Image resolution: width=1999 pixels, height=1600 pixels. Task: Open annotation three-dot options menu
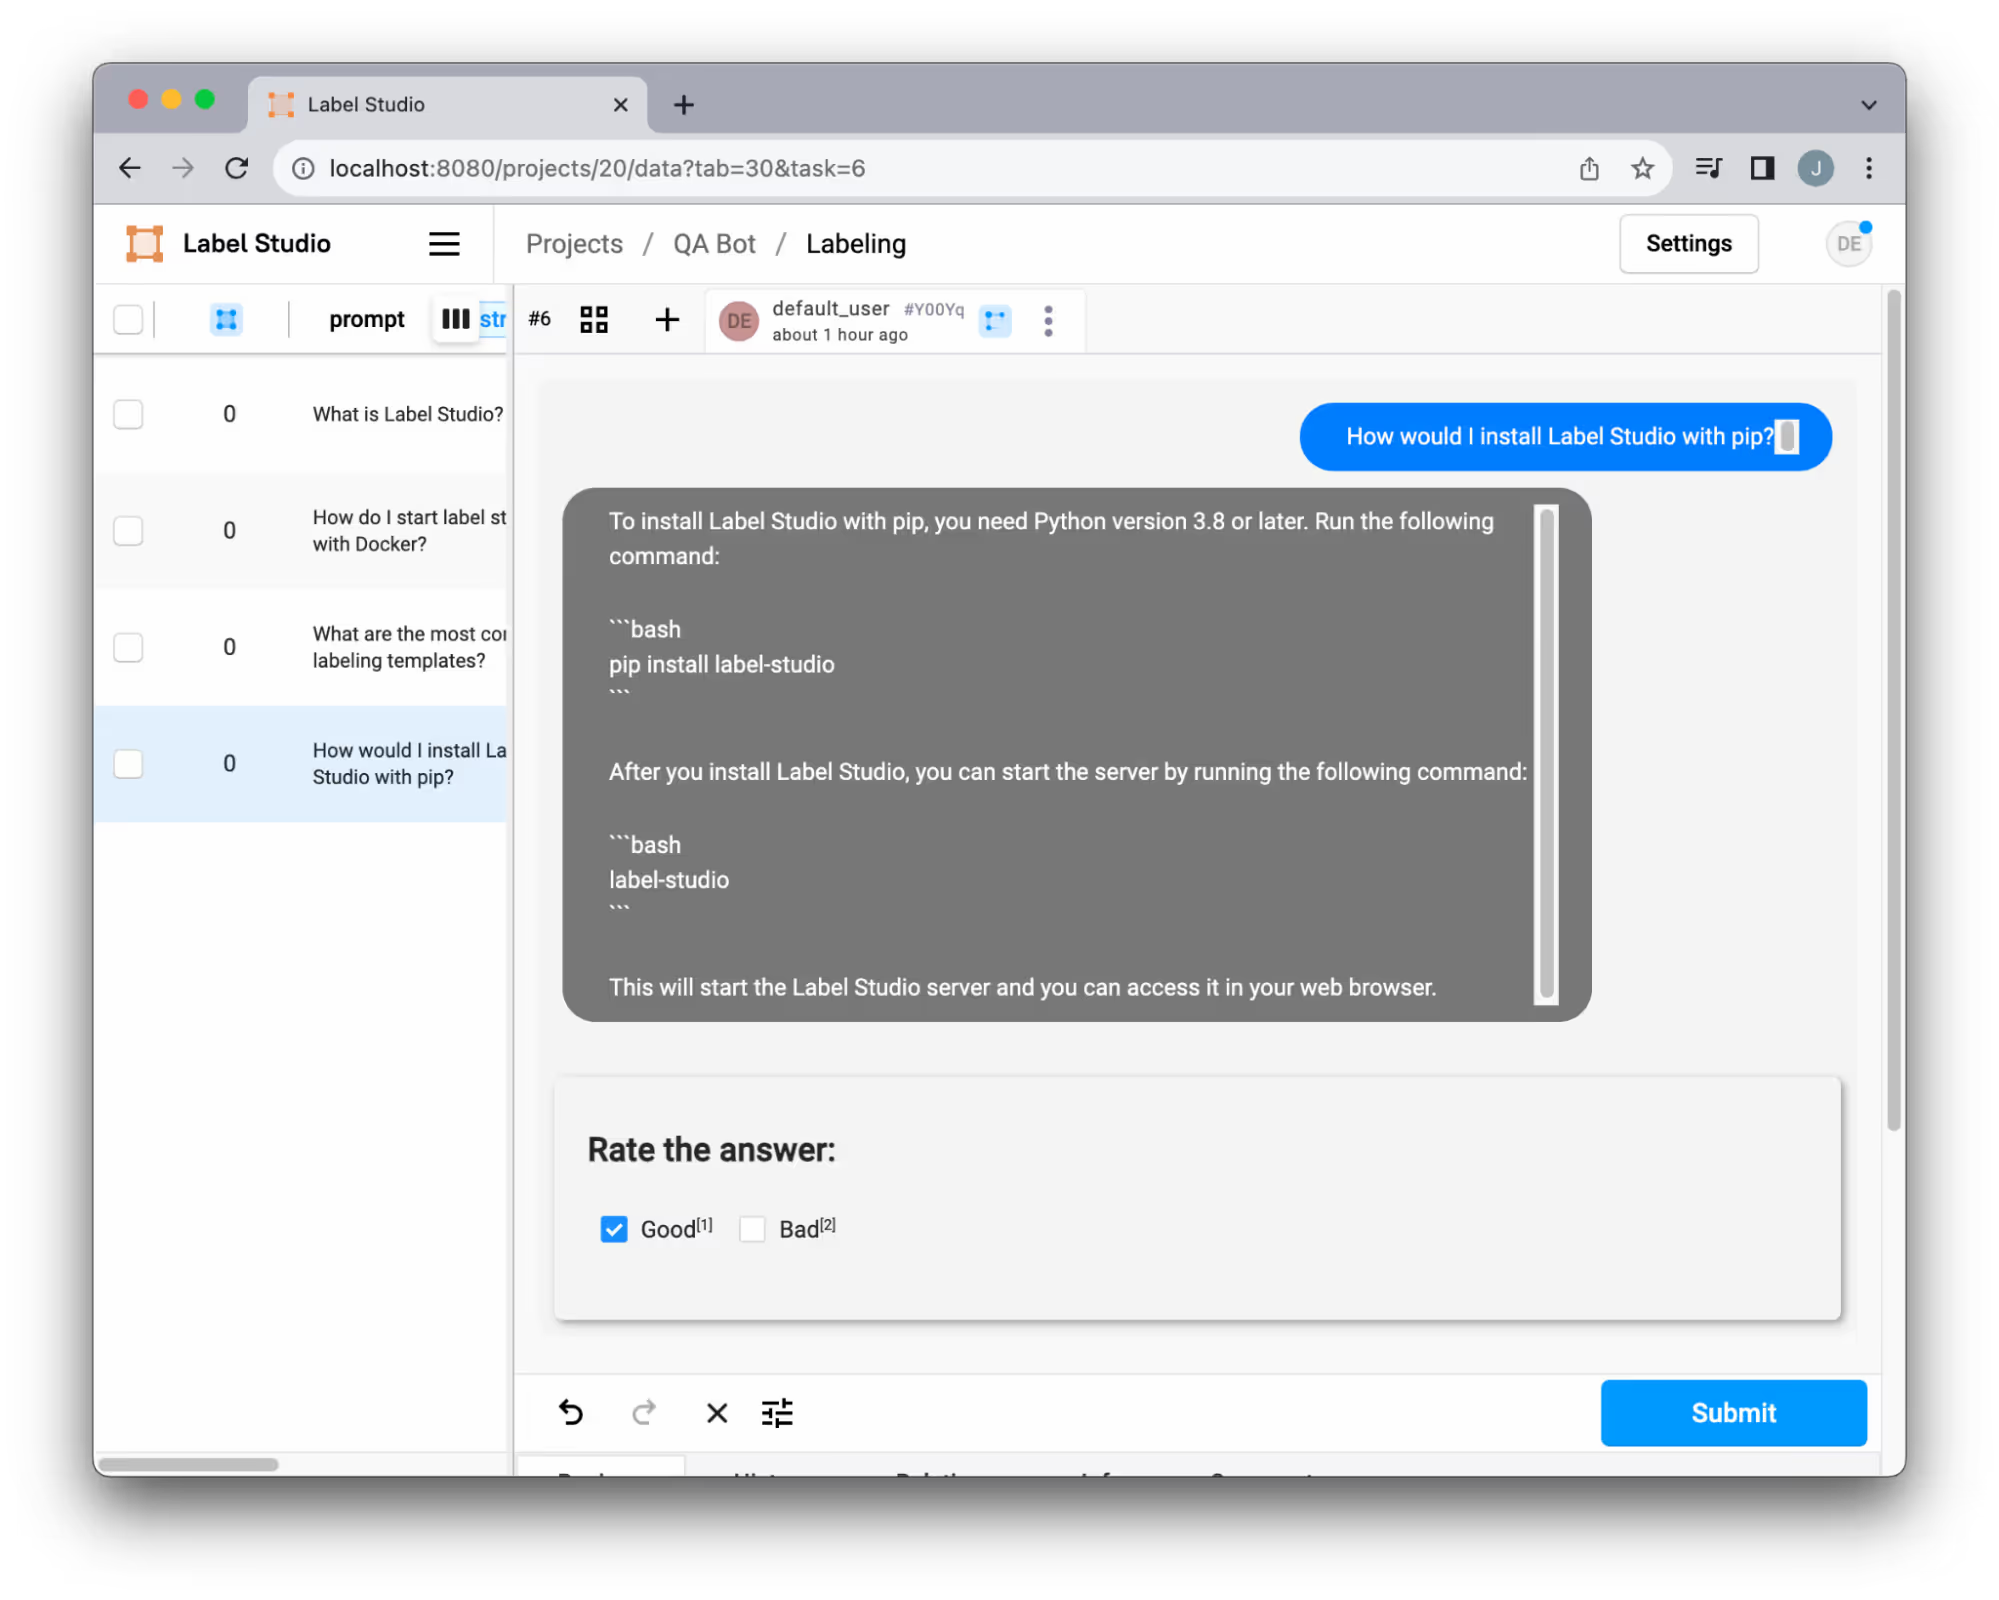tap(1048, 321)
